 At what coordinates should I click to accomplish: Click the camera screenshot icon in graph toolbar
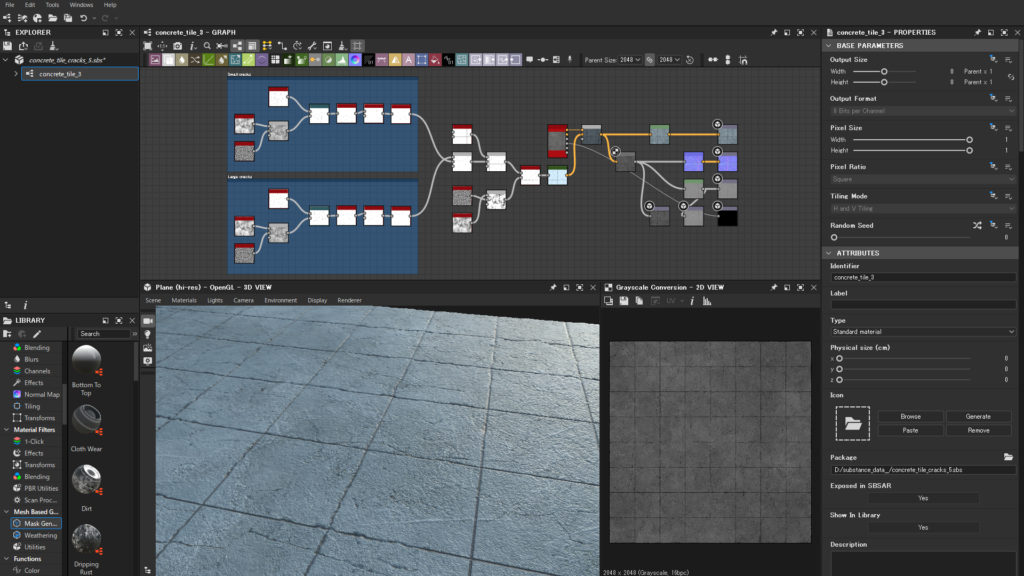177,46
